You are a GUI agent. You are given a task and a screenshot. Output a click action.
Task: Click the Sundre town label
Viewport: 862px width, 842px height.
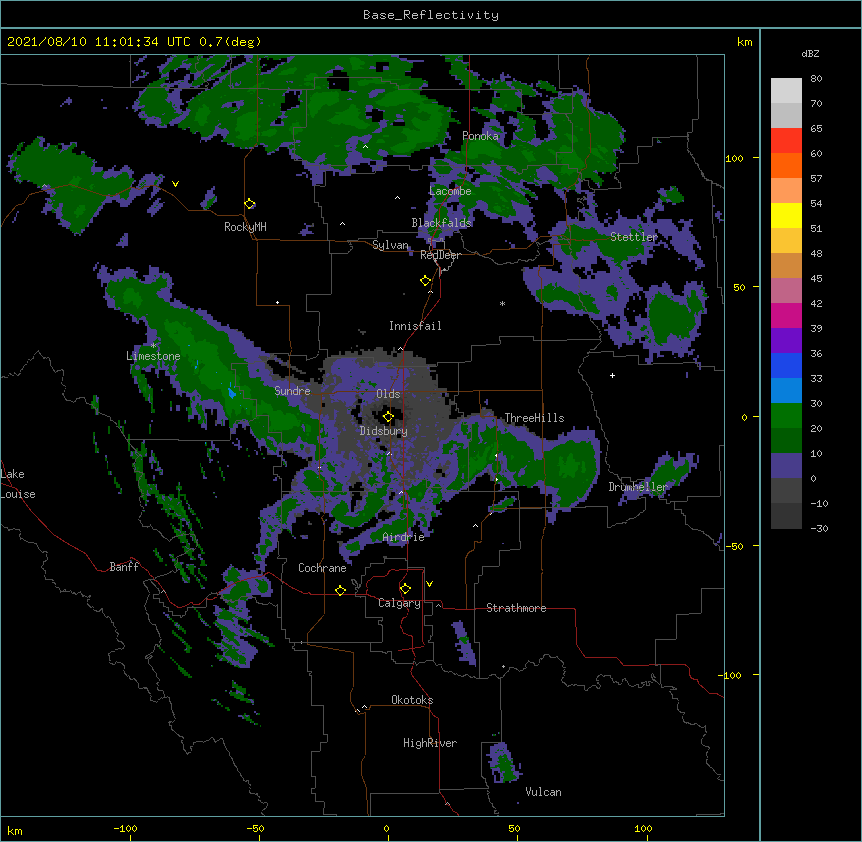click(x=292, y=391)
